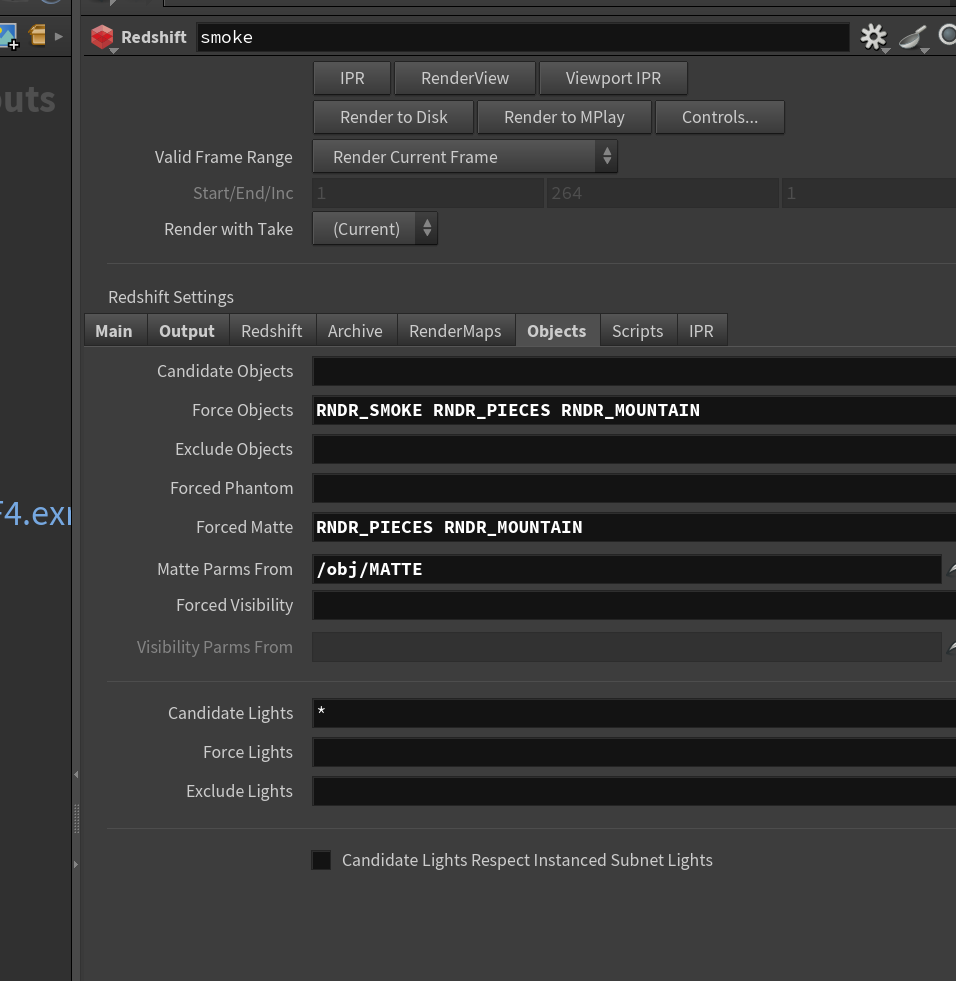The height and width of the screenshot is (981, 956).
Task: Click the Forced Visibility field
Action: (x=634, y=605)
